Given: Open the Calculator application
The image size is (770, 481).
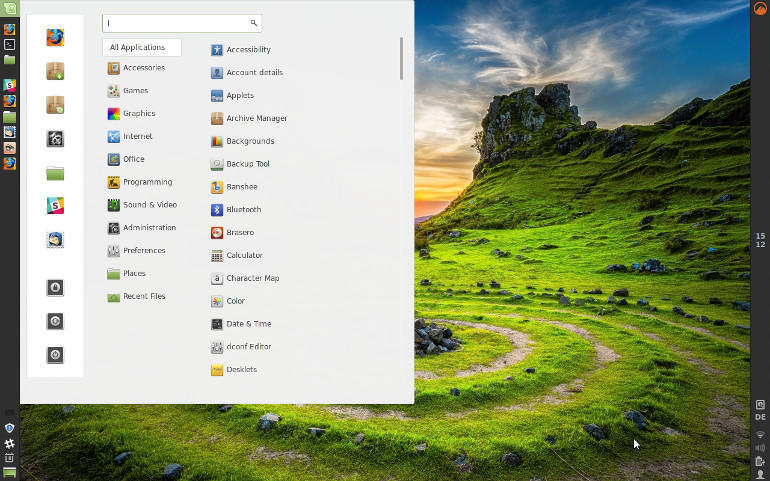Looking at the screenshot, I should (244, 256).
